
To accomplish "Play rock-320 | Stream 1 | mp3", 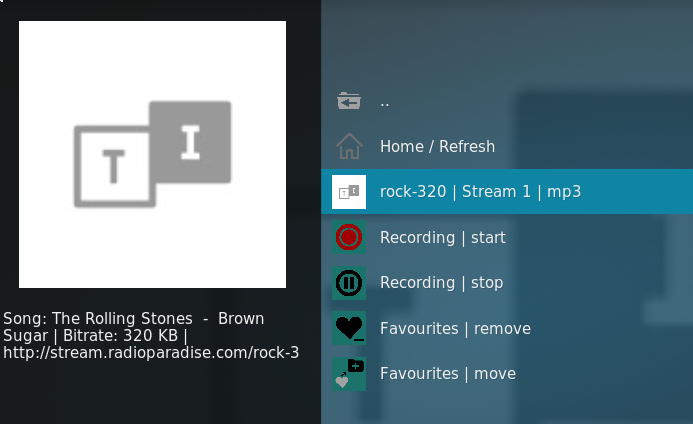I will point(507,191).
